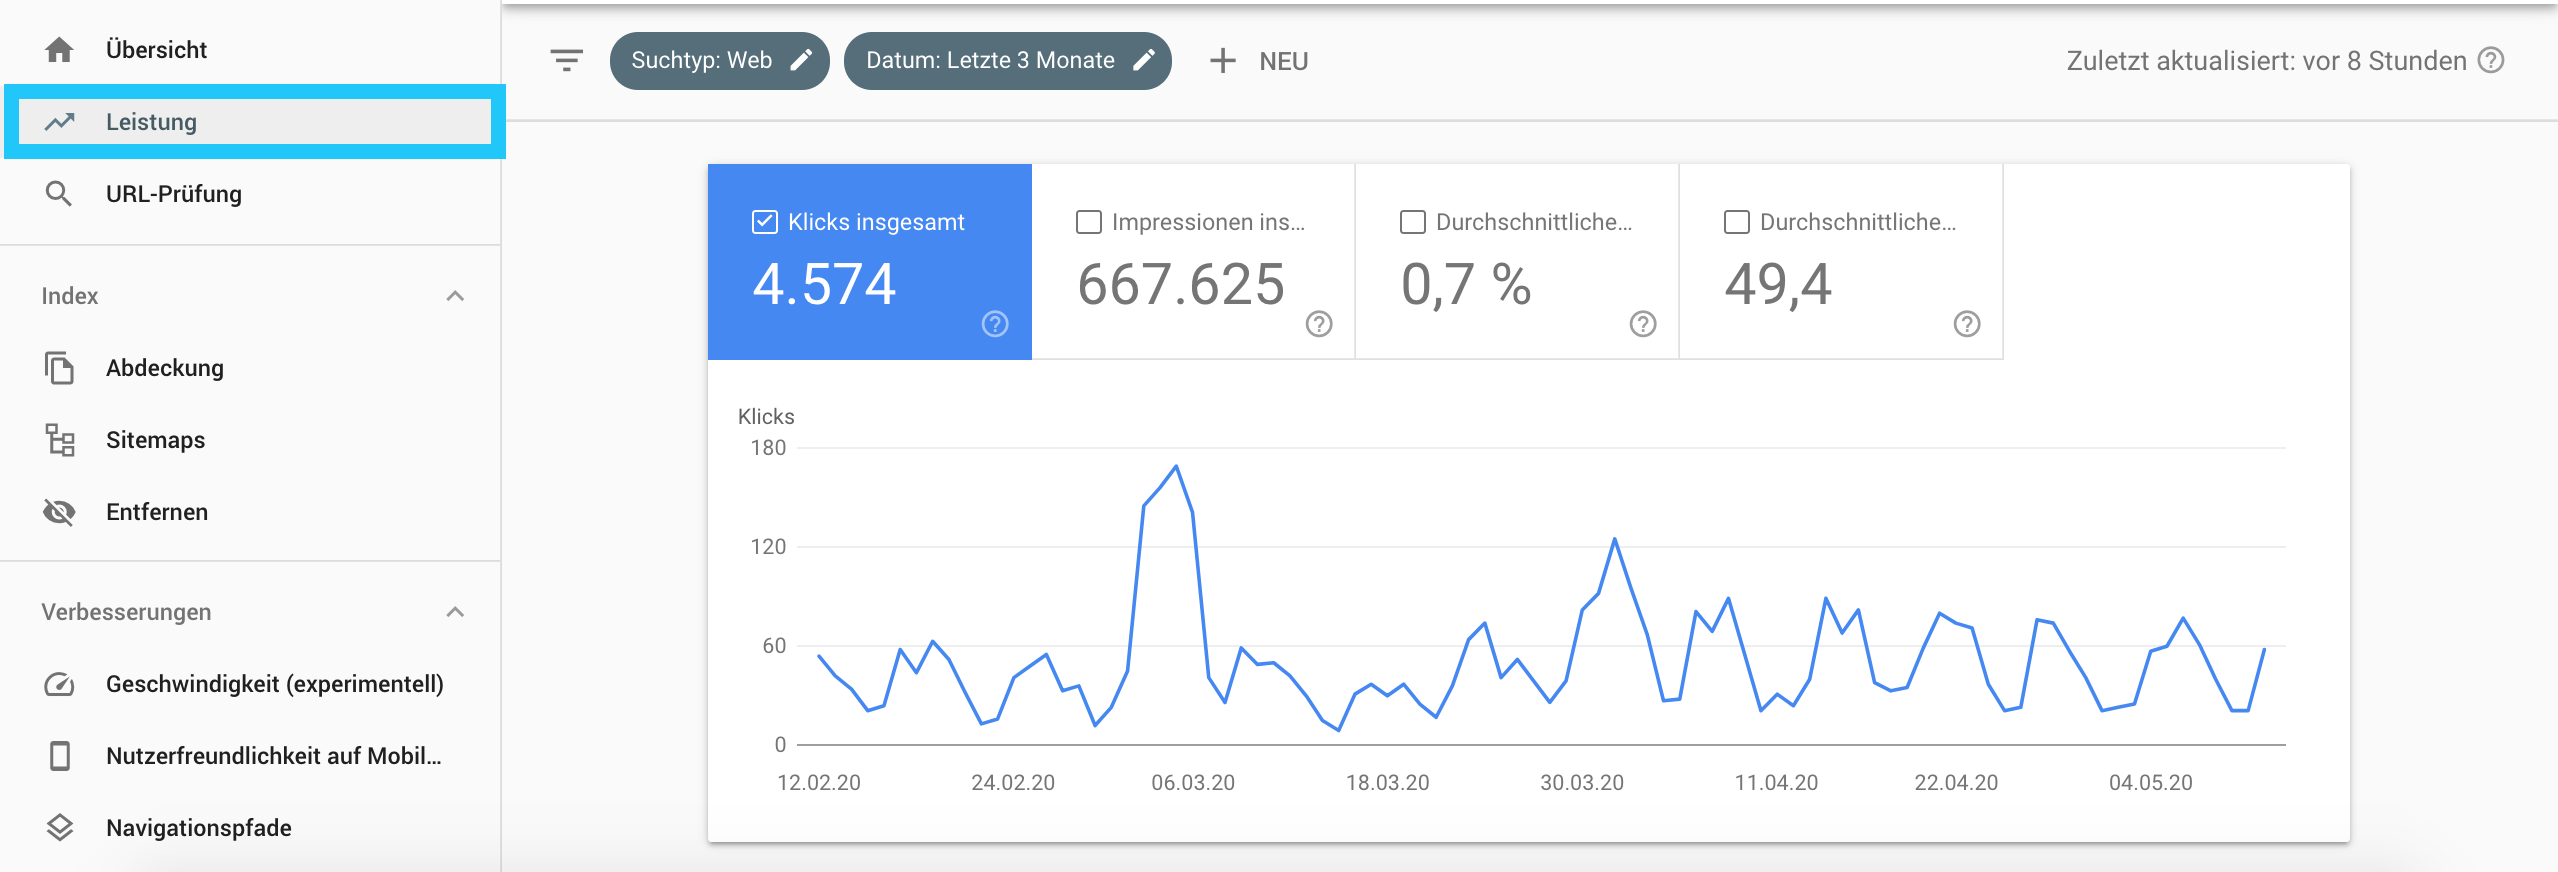Enable the checkbox on 49,4 card
The image size is (2558, 872).
pyautogui.click(x=1737, y=222)
